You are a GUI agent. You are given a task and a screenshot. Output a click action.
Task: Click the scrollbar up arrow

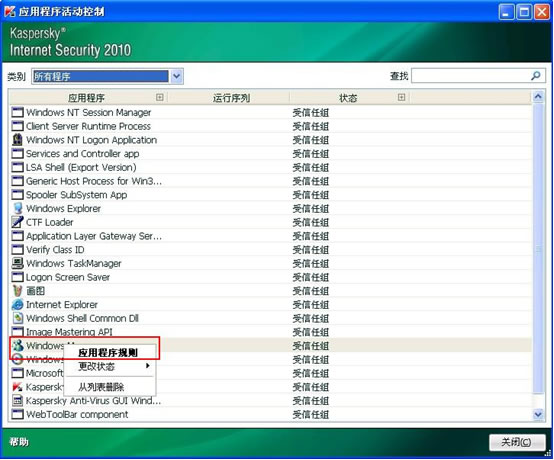538,97
